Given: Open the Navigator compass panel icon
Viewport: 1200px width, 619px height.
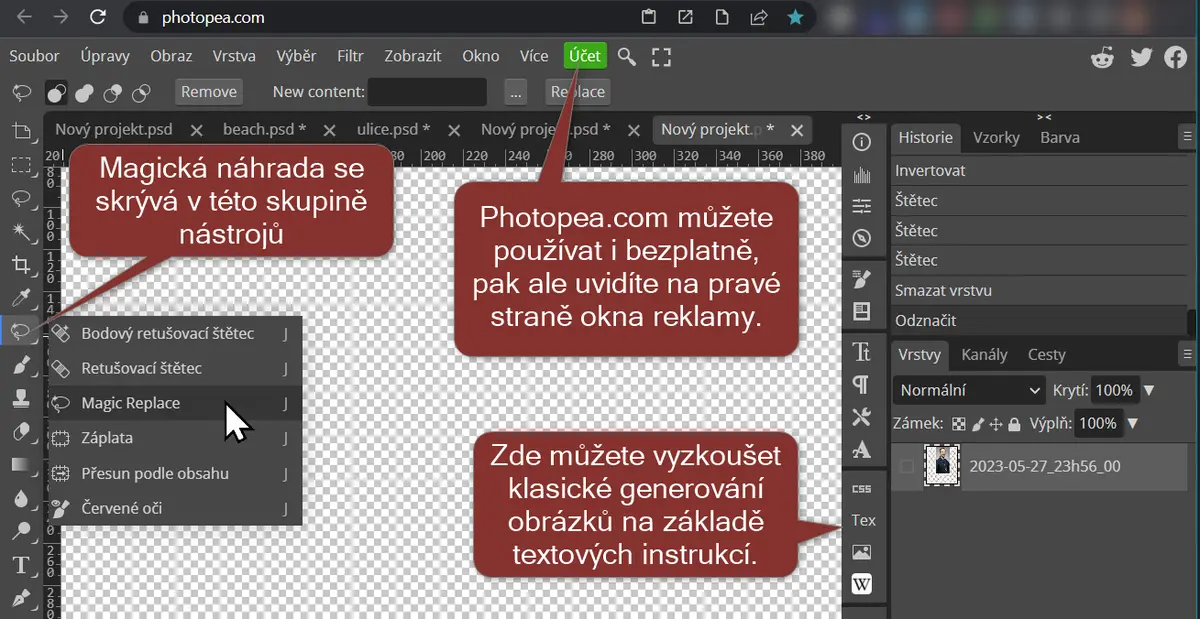Looking at the screenshot, I should (862, 239).
